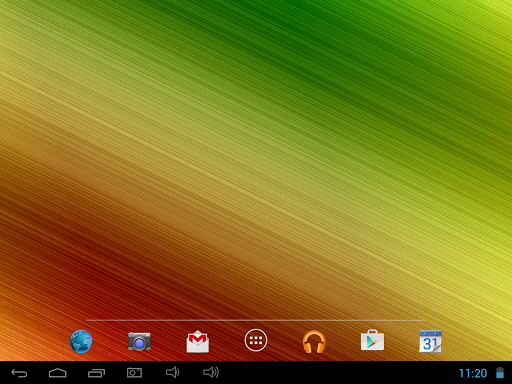
Task: Open the Browser globe app
Action: coord(81,341)
